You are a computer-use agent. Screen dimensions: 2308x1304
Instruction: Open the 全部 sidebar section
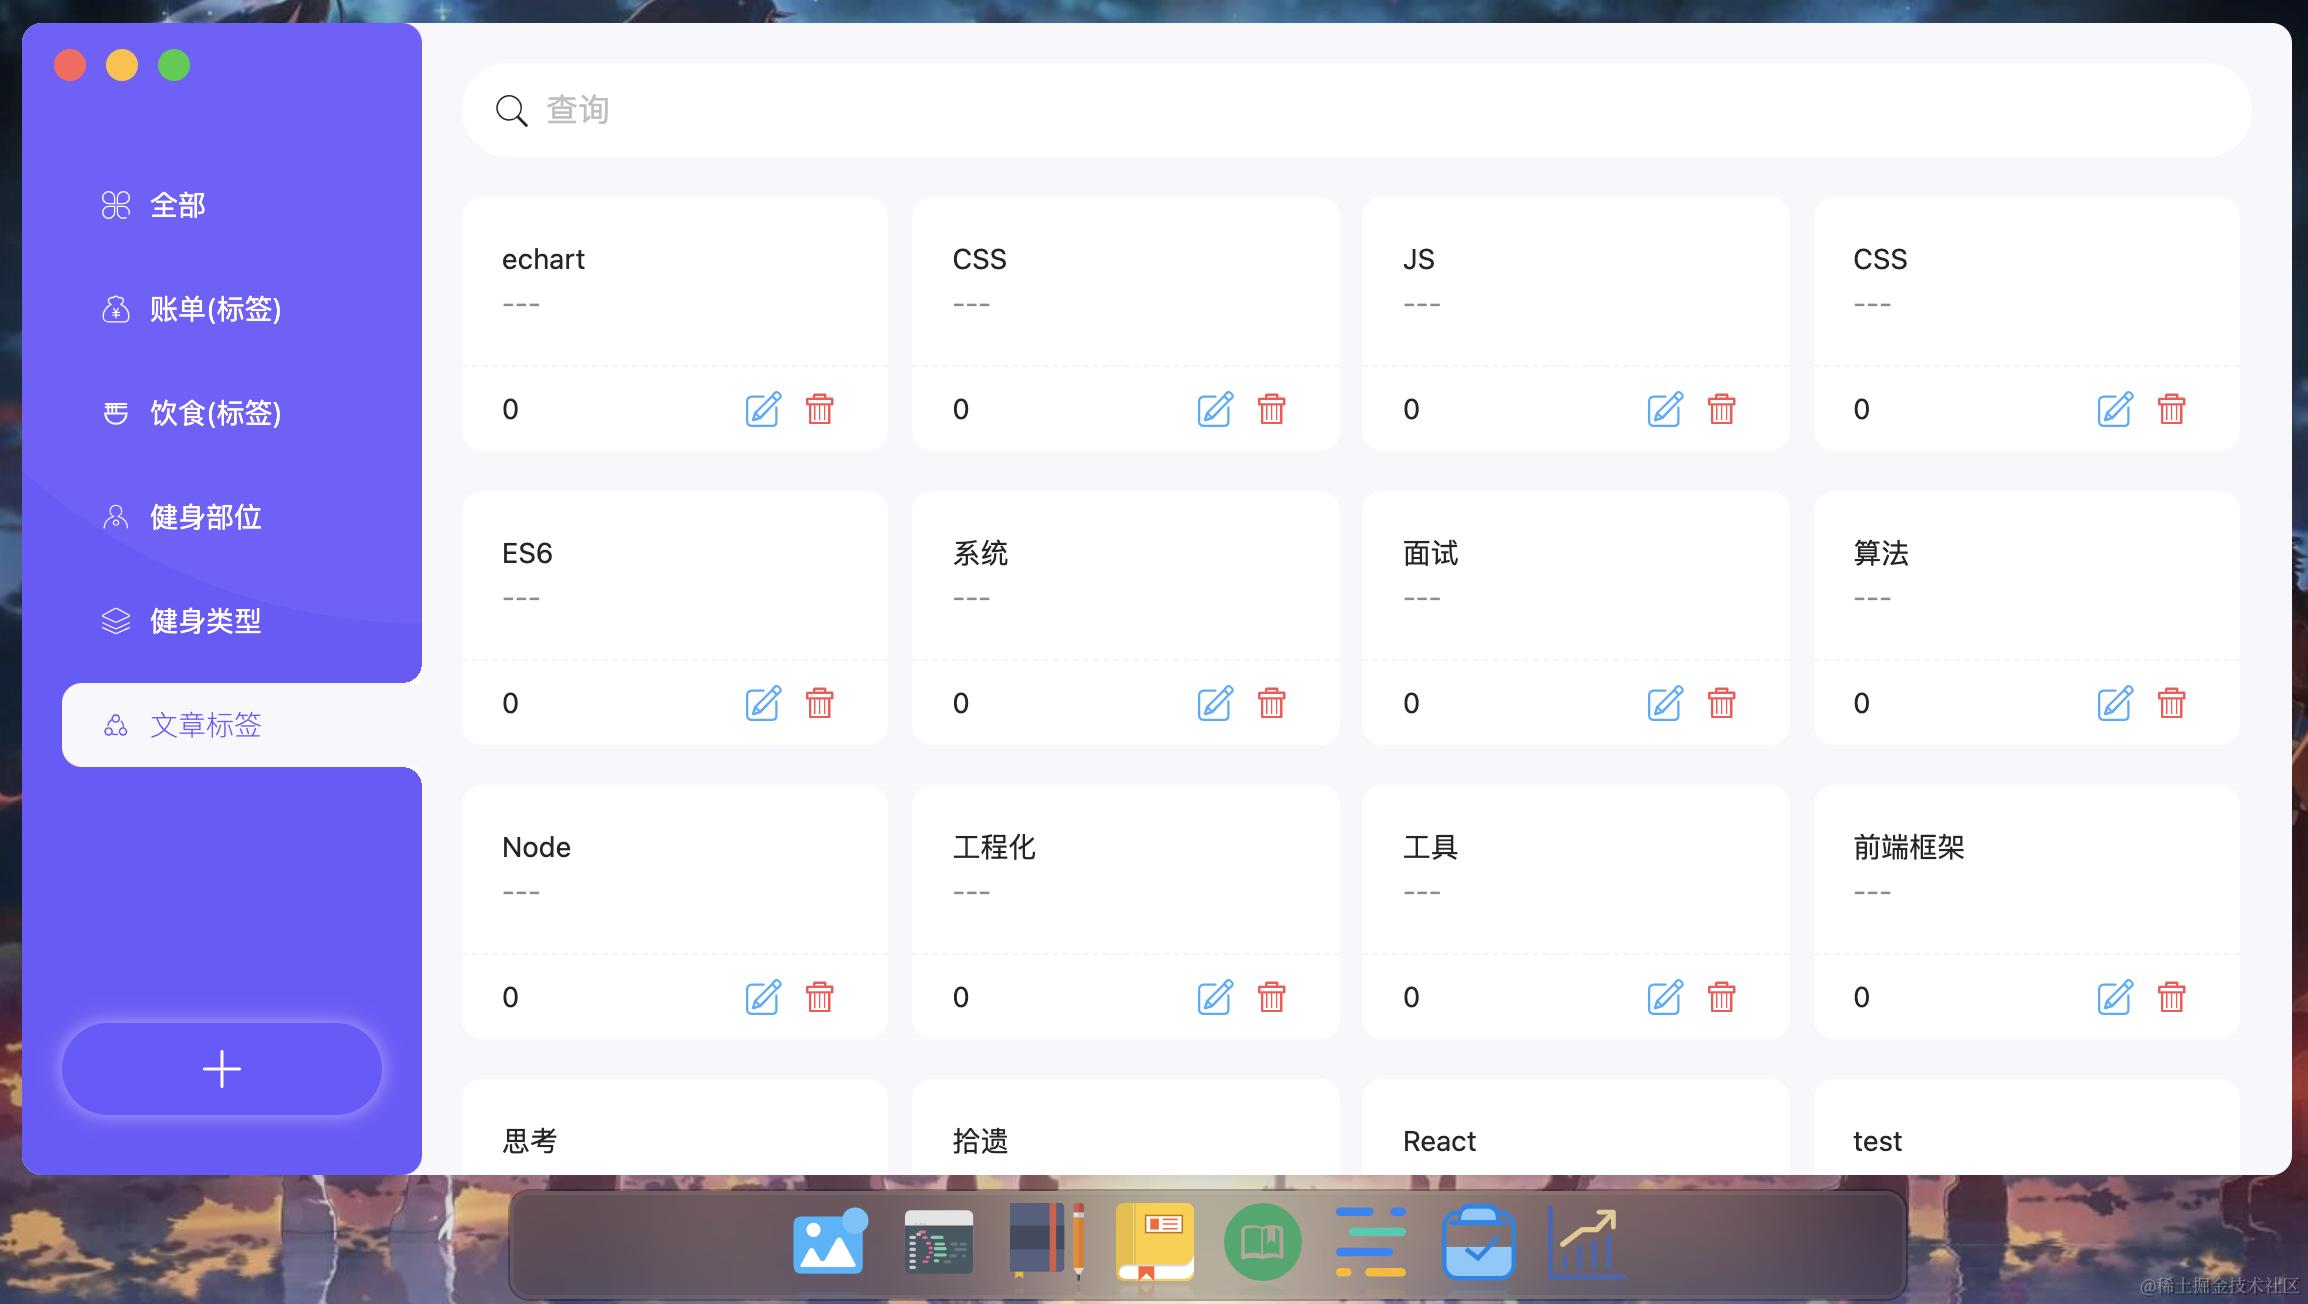pos(177,205)
